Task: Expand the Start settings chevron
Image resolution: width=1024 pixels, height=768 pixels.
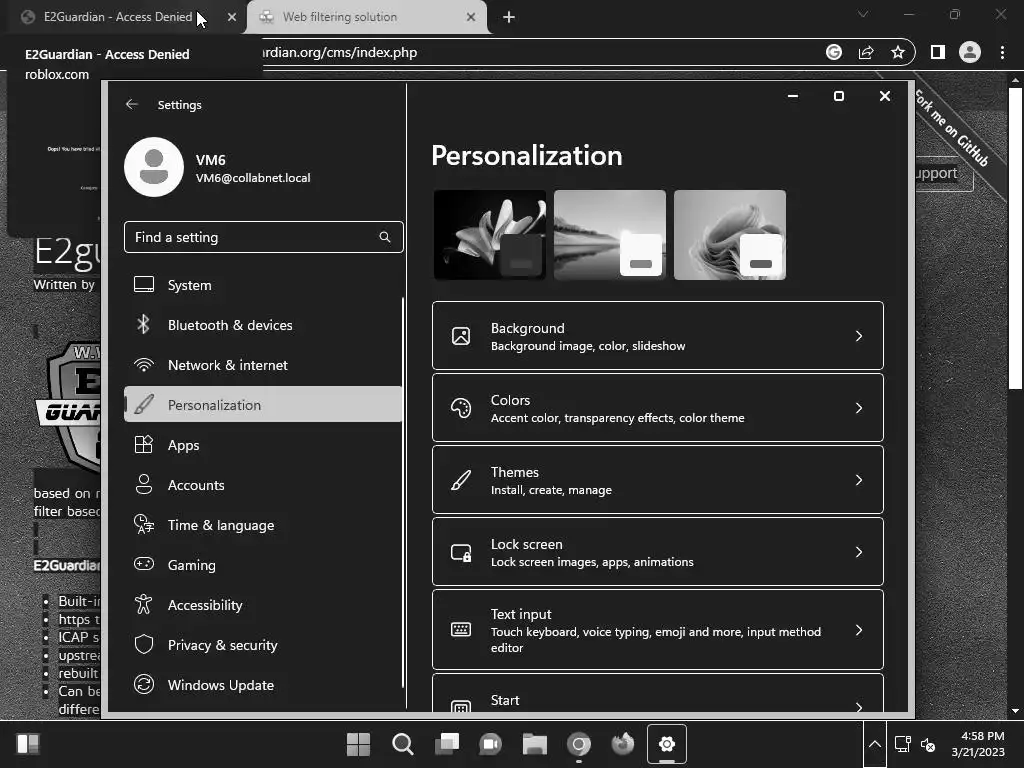Action: point(859,707)
